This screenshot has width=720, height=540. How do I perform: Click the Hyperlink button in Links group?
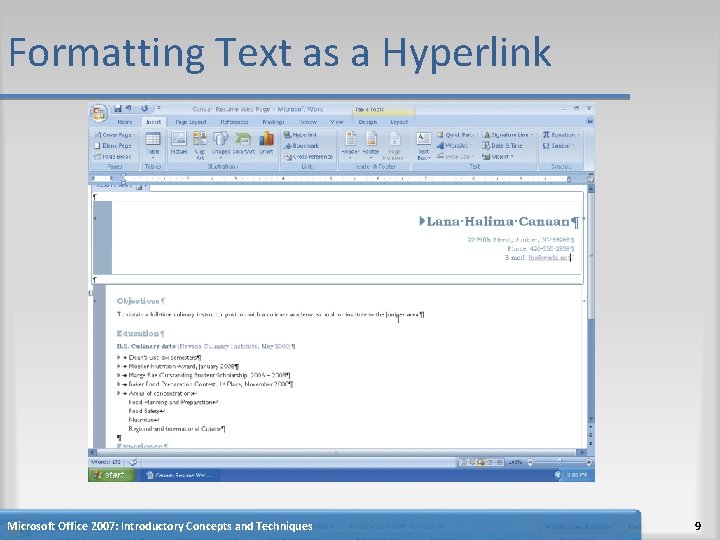(x=300, y=135)
